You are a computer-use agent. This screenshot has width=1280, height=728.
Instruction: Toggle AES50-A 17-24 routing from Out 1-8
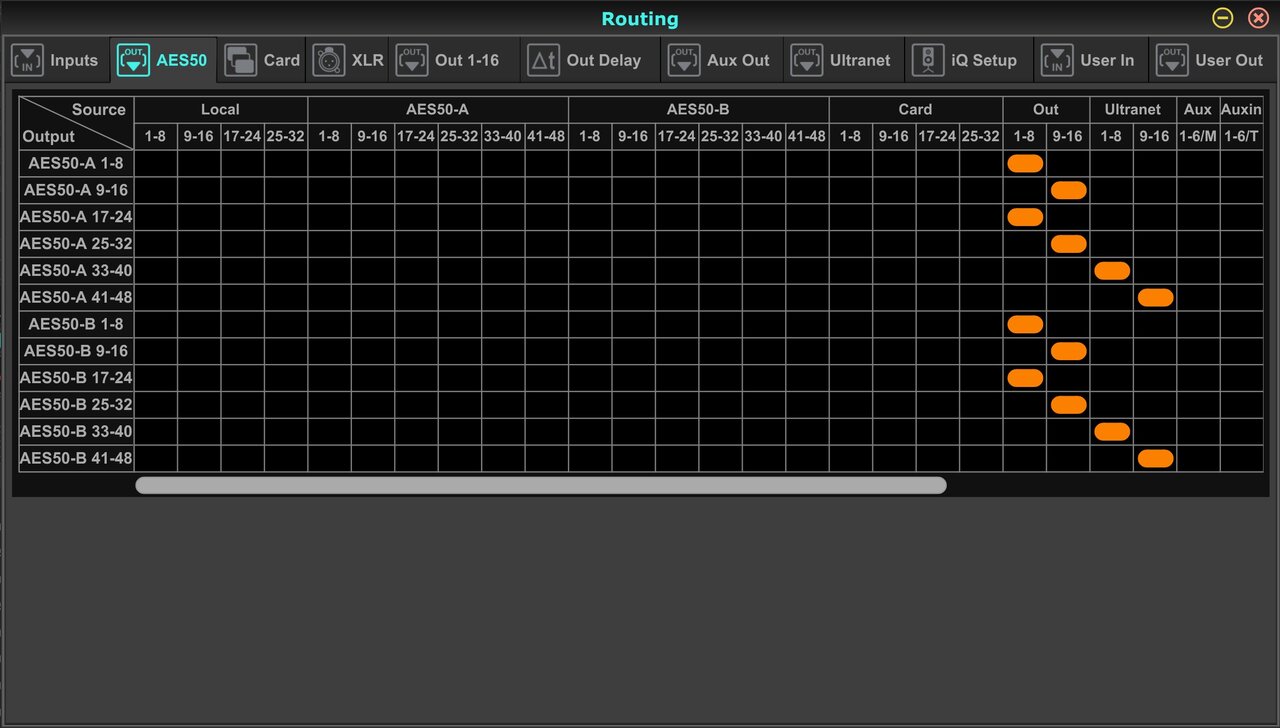(x=1025, y=217)
